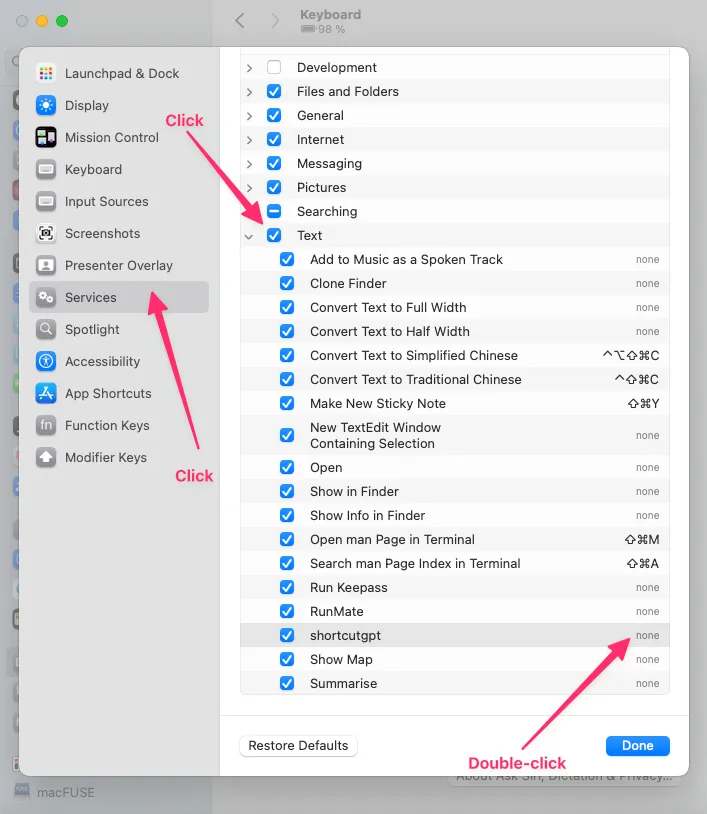Expand the Pictures group
The image size is (707, 814).
(x=250, y=188)
